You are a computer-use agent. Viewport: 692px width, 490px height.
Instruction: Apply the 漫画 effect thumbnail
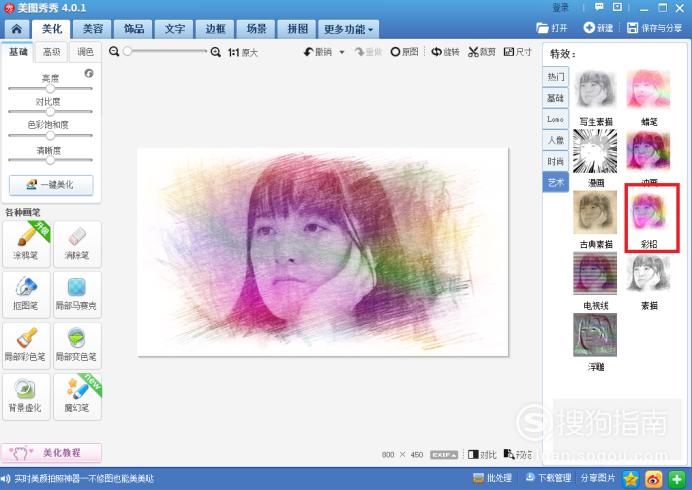(595, 151)
